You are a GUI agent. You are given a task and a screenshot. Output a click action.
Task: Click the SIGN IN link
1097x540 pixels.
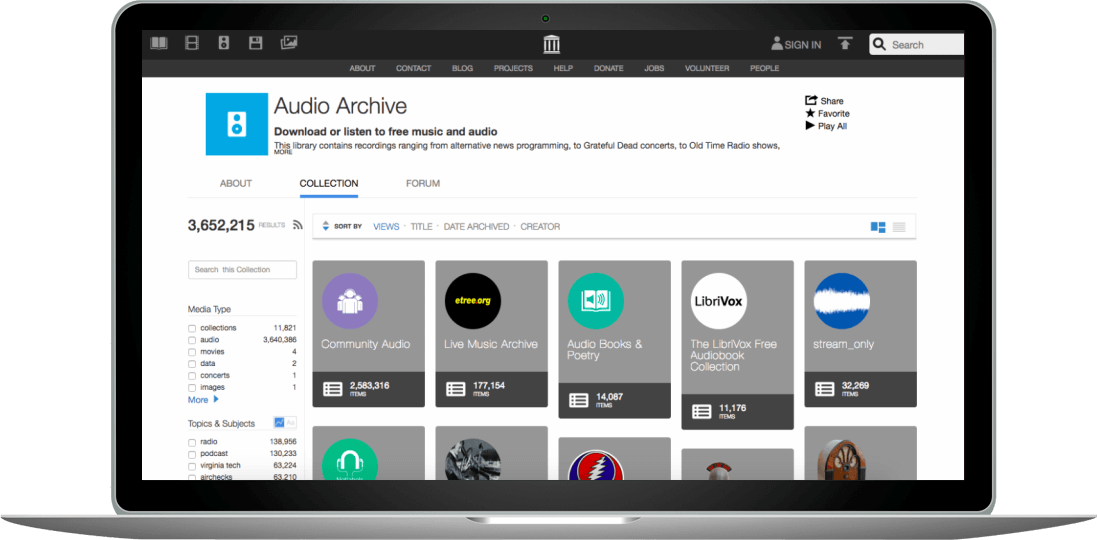pos(802,45)
